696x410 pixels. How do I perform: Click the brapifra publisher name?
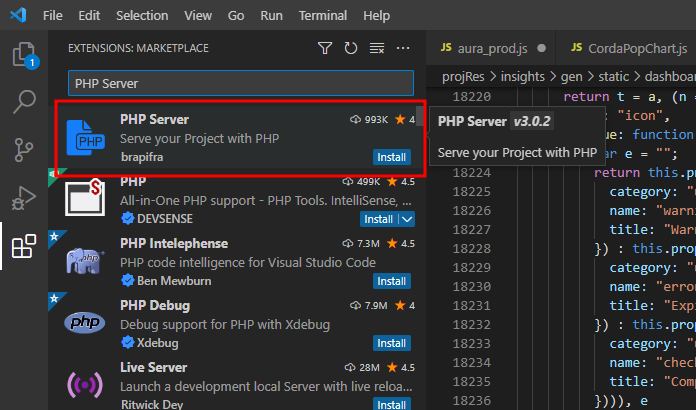click(142, 157)
